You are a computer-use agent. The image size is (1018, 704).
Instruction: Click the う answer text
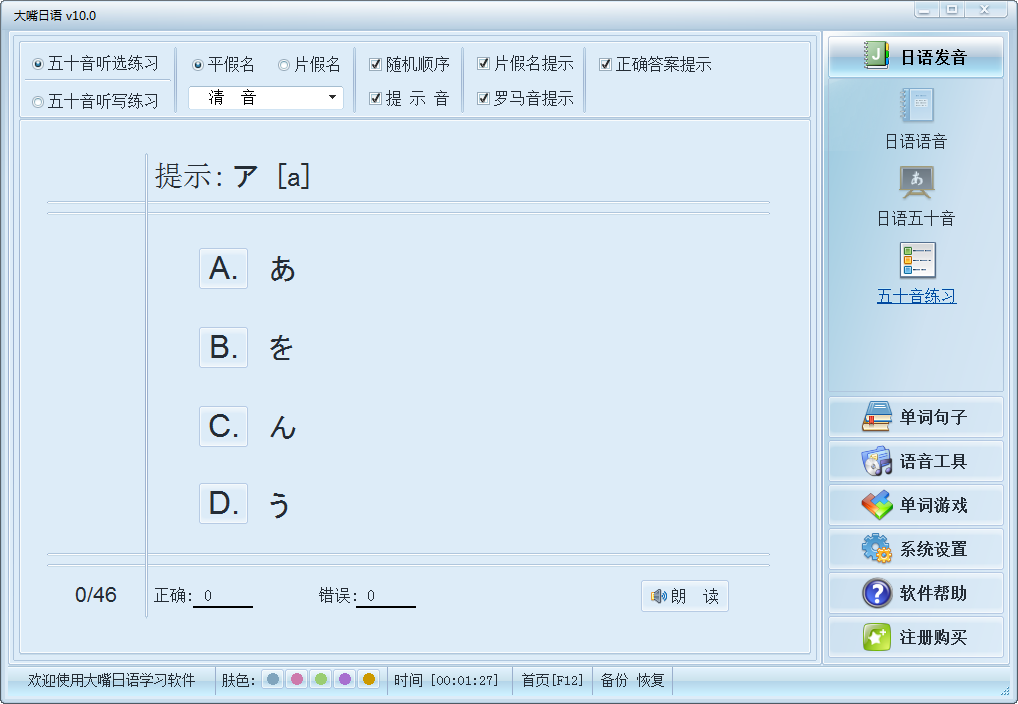pos(279,505)
